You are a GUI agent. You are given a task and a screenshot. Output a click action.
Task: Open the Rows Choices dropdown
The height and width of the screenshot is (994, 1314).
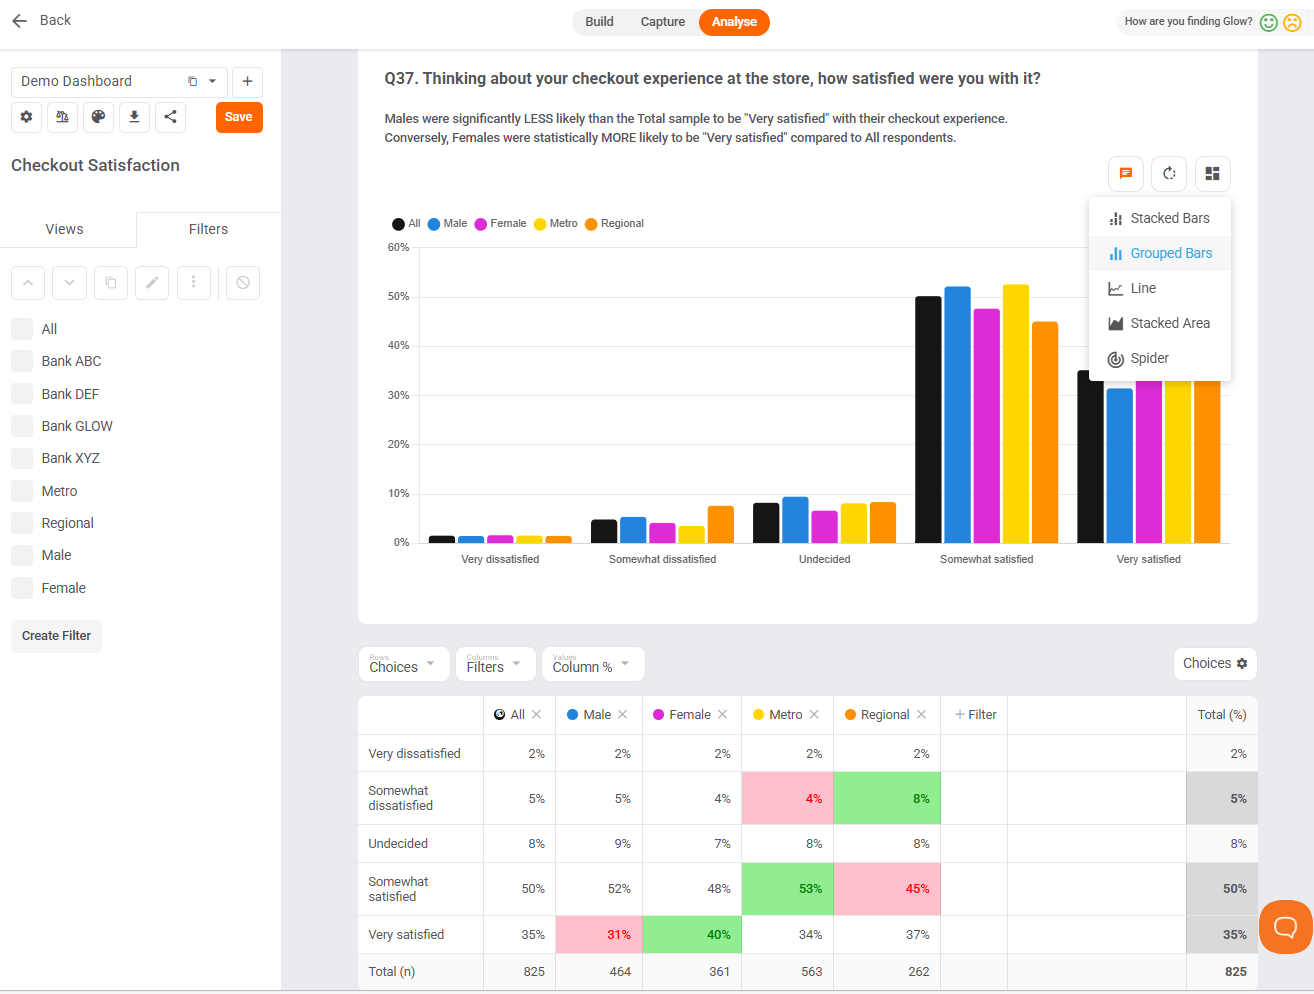pyautogui.click(x=404, y=664)
